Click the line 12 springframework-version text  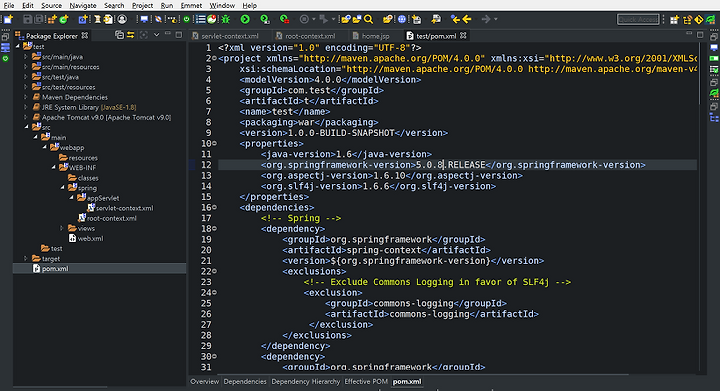[453, 165]
